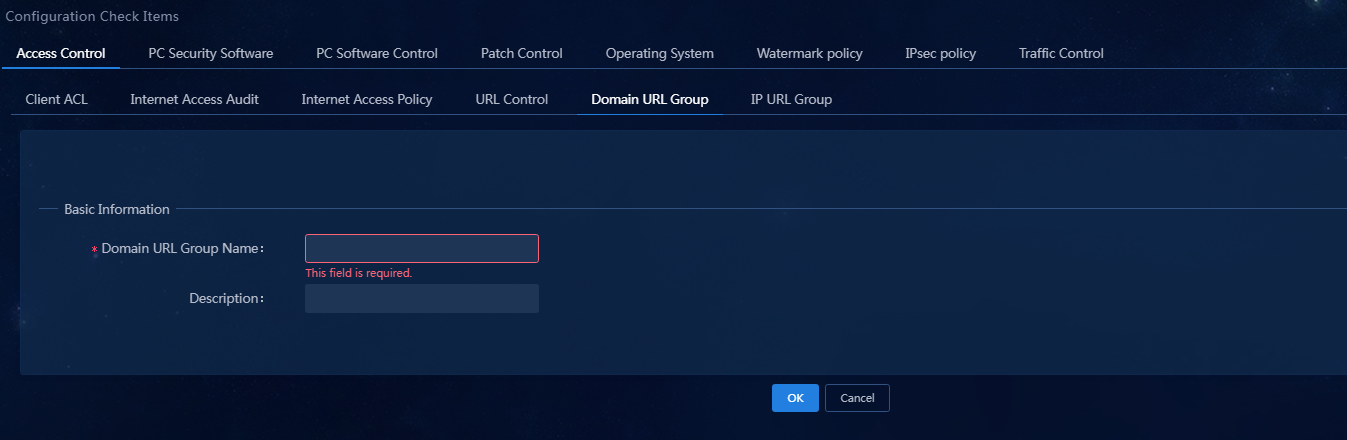Open the Access Control tab

click(61, 53)
